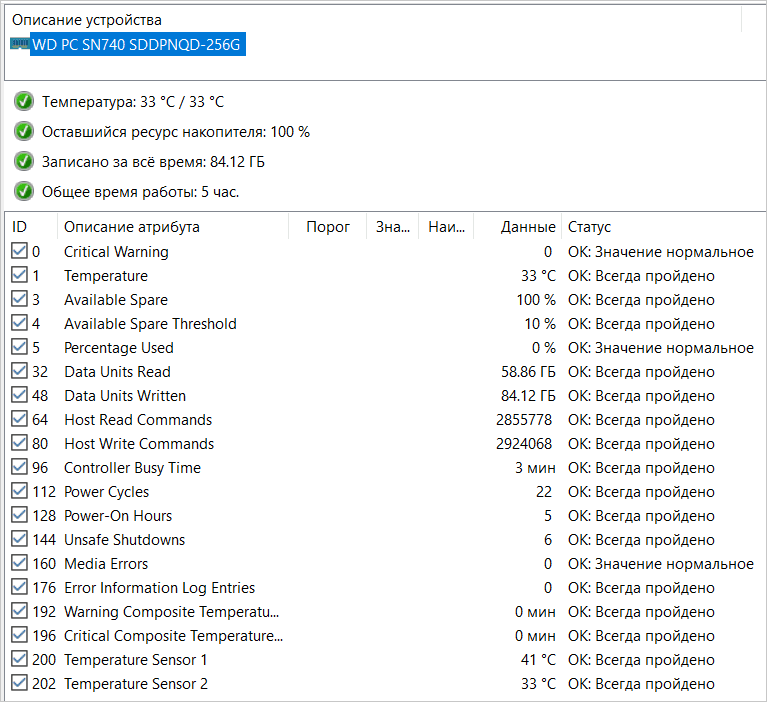Click the 2855778 Host Read Commands value
The image size is (767, 702).
(524, 420)
